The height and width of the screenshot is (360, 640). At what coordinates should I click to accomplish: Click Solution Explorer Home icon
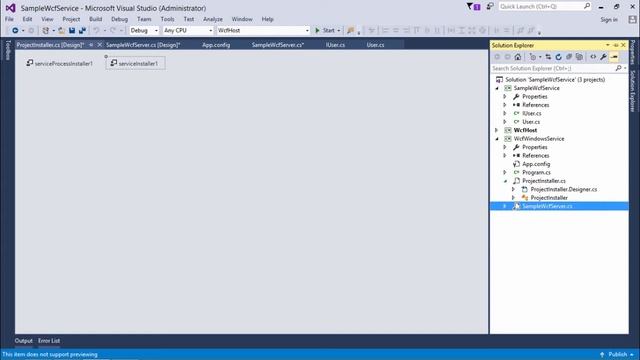tap(518, 57)
